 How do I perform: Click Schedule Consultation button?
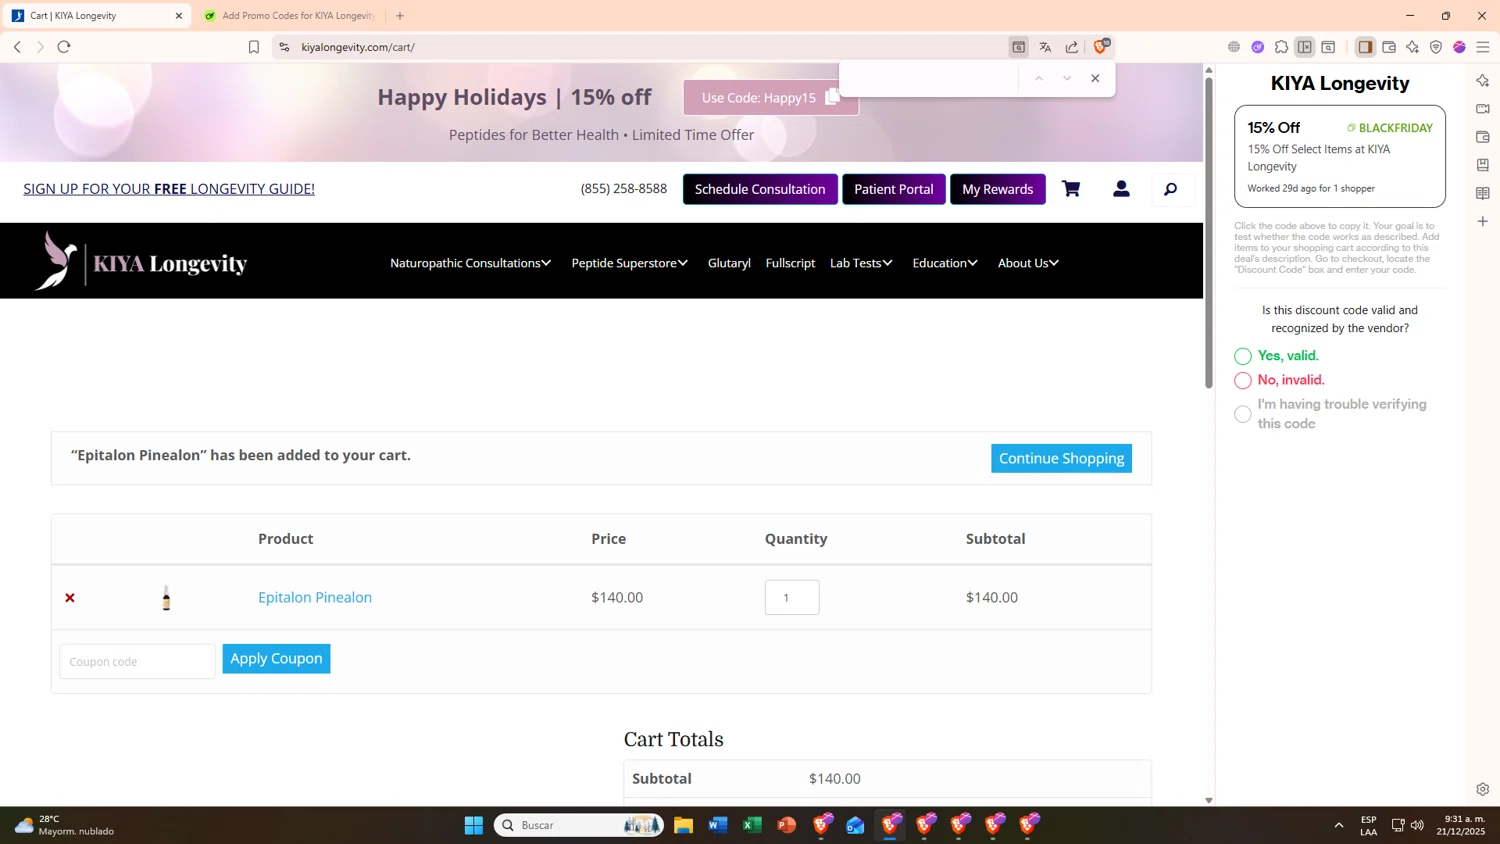coord(760,189)
